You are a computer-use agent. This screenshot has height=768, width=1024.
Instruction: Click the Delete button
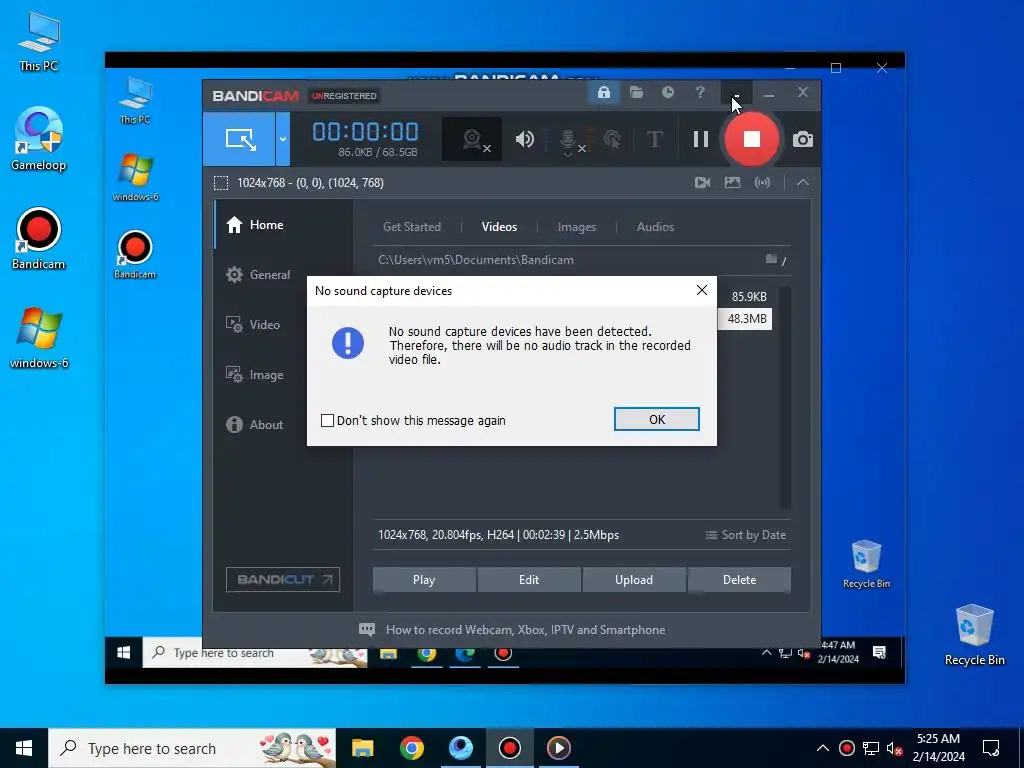pos(739,580)
